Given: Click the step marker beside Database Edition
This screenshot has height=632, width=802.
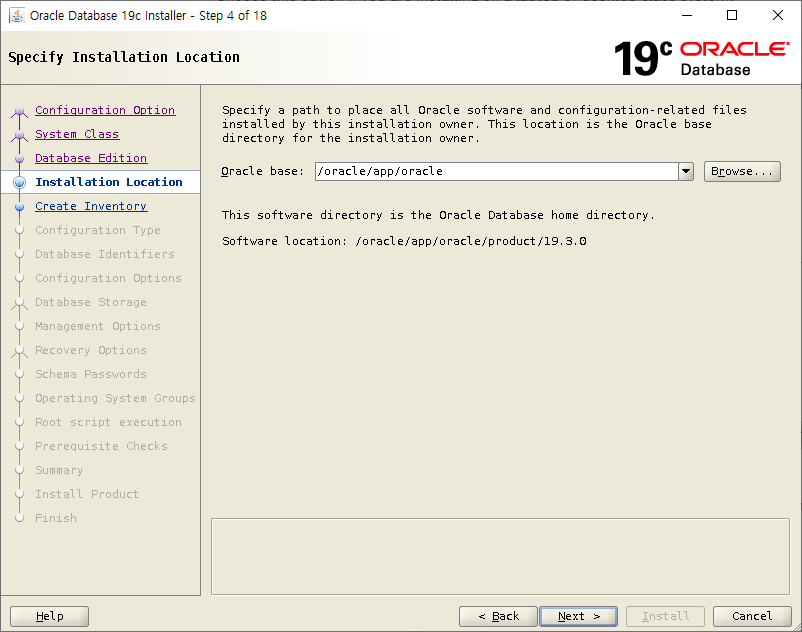Looking at the screenshot, I should tap(19, 159).
